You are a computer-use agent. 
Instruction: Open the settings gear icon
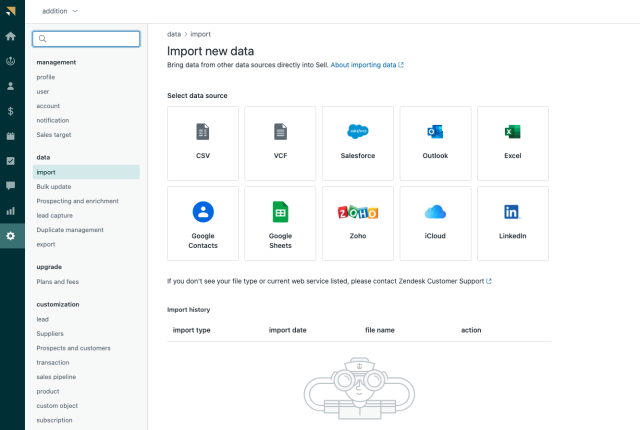11,236
